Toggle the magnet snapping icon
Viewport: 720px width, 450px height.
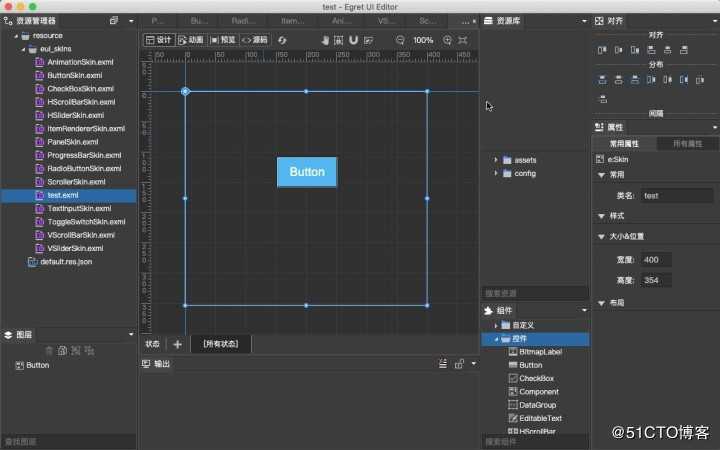353,40
